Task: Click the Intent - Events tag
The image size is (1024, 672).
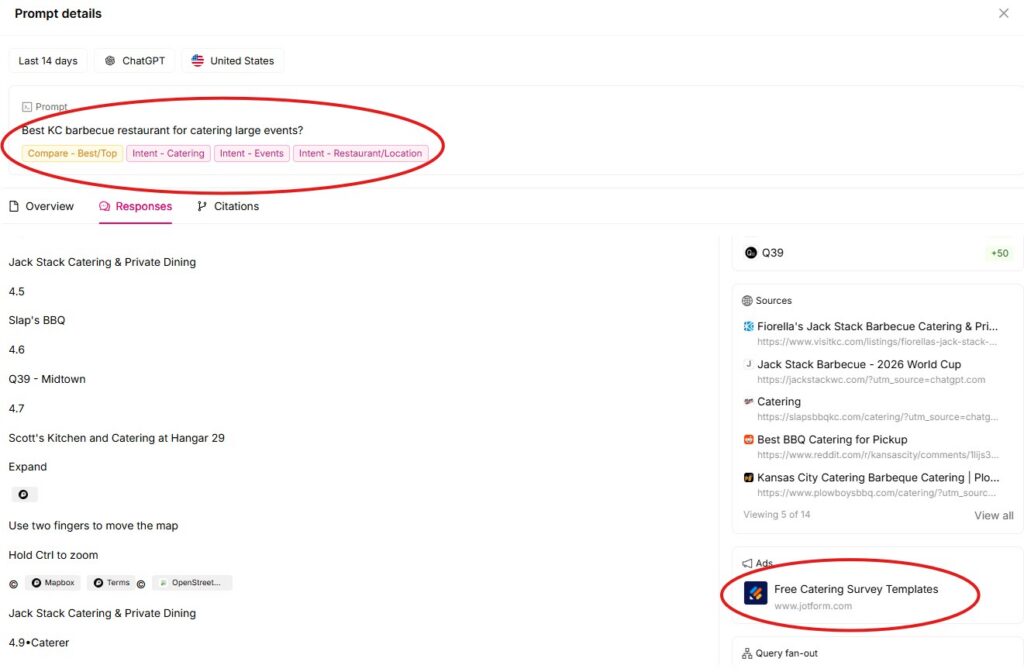Action: pos(251,153)
